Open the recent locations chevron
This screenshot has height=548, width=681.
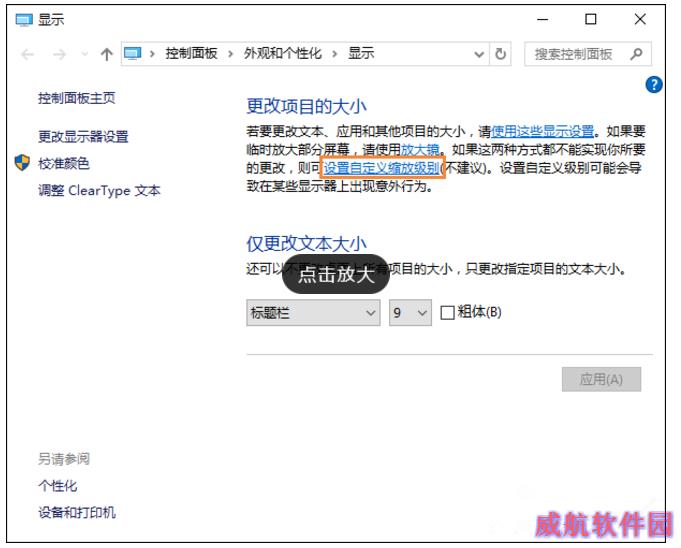[x=84, y=55]
